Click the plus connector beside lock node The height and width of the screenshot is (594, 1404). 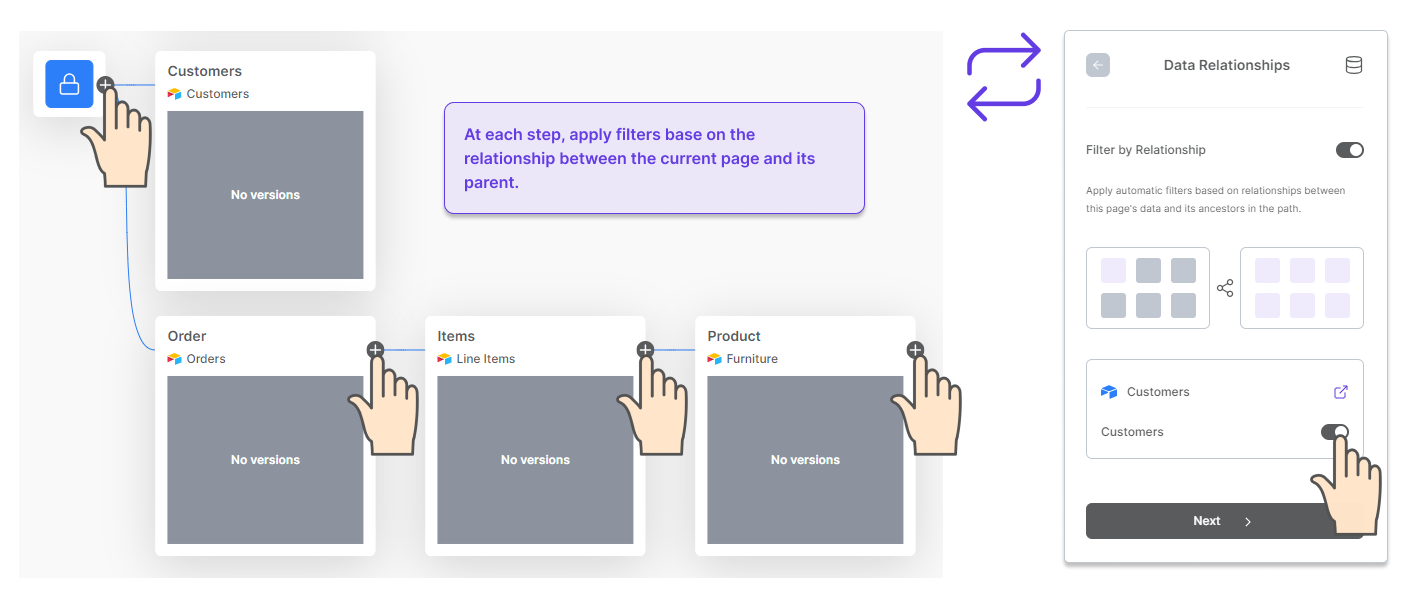tap(105, 85)
